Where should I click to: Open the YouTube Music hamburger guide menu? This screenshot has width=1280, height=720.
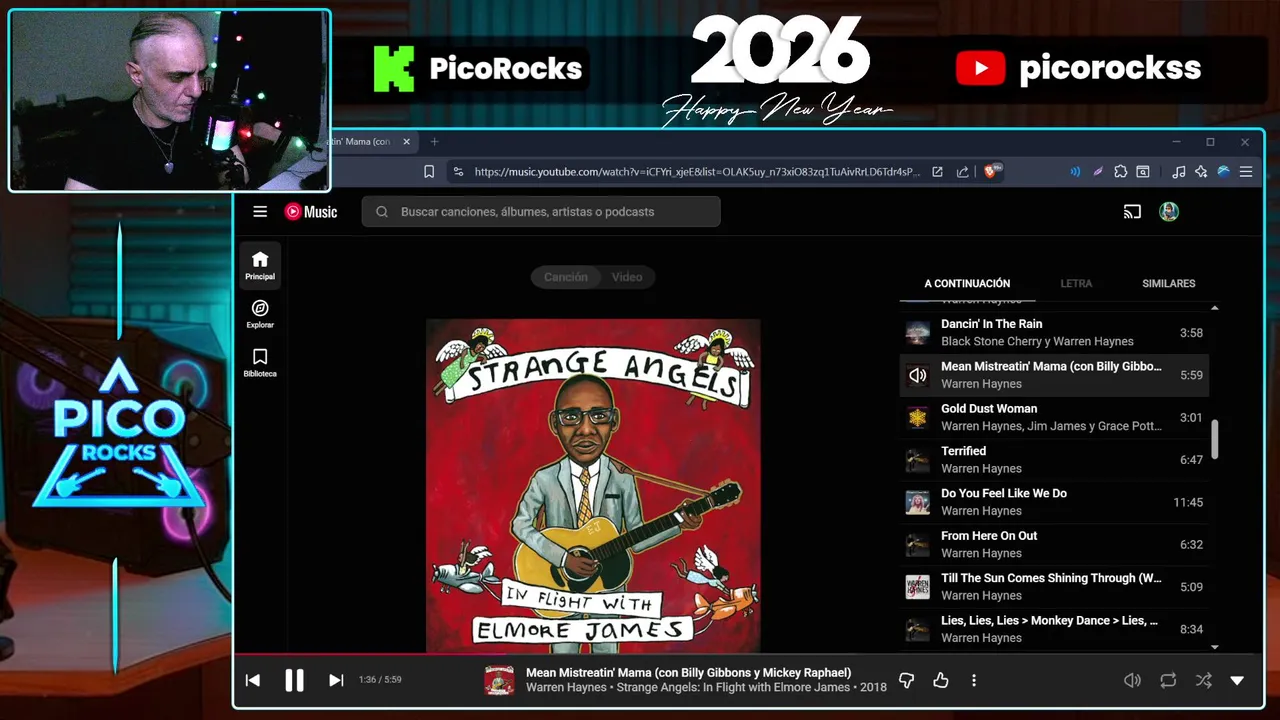[260, 212]
